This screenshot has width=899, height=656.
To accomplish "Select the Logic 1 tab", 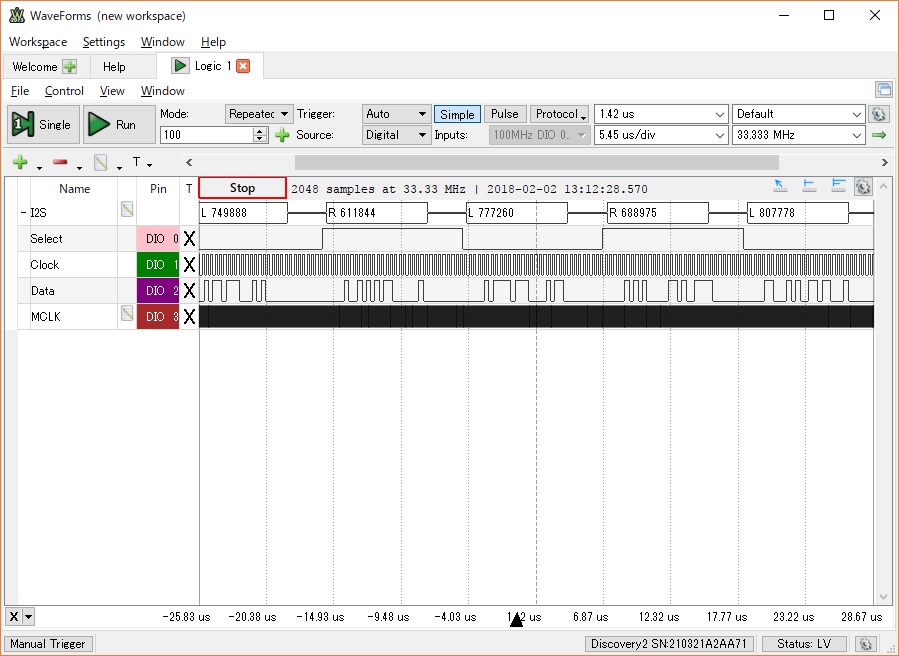I will pyautogui.click(x=208, y=66).
